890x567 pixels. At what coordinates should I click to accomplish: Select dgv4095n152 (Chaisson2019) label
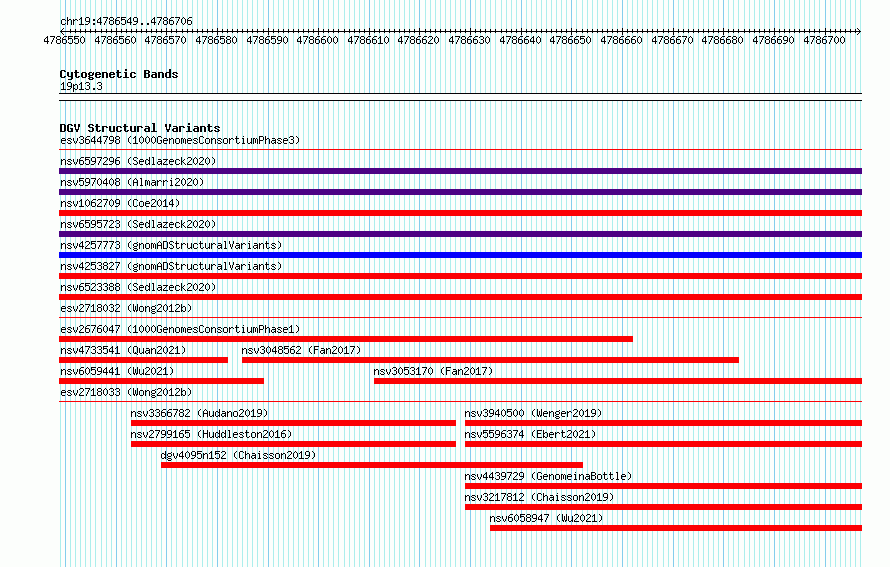[x=238, y=455]
